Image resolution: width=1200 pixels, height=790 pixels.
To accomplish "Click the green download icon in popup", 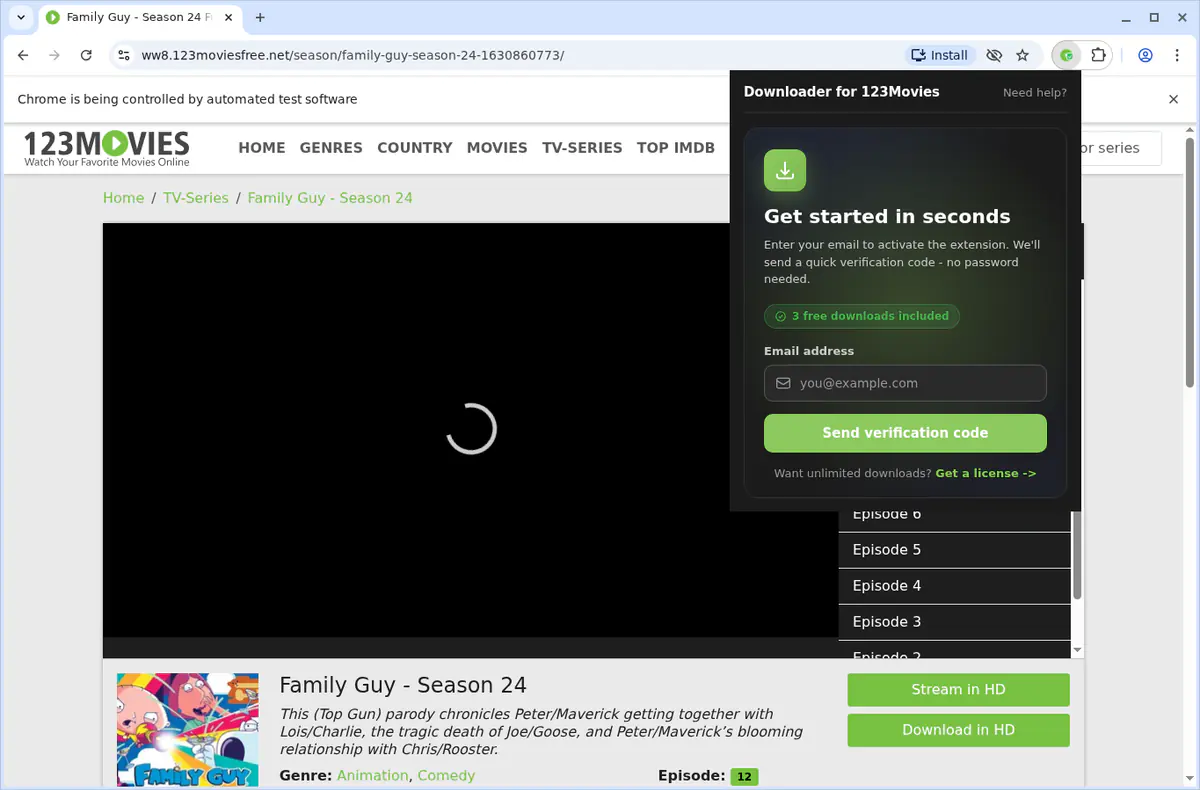I will tap(785, 170).
